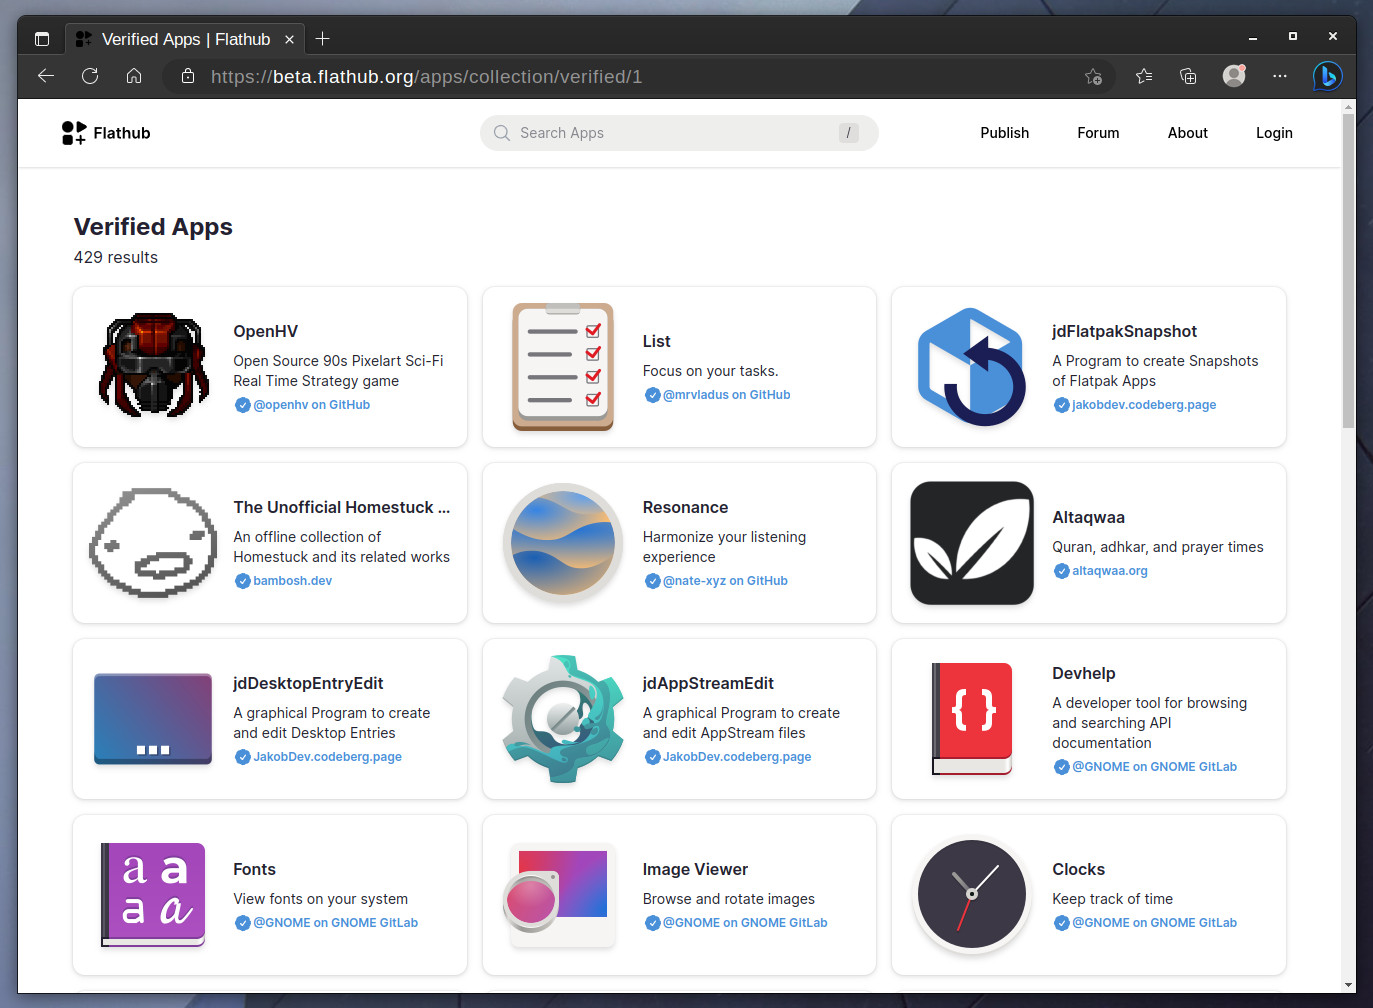Open browser settings and more menu

[x=1280, y=76]
